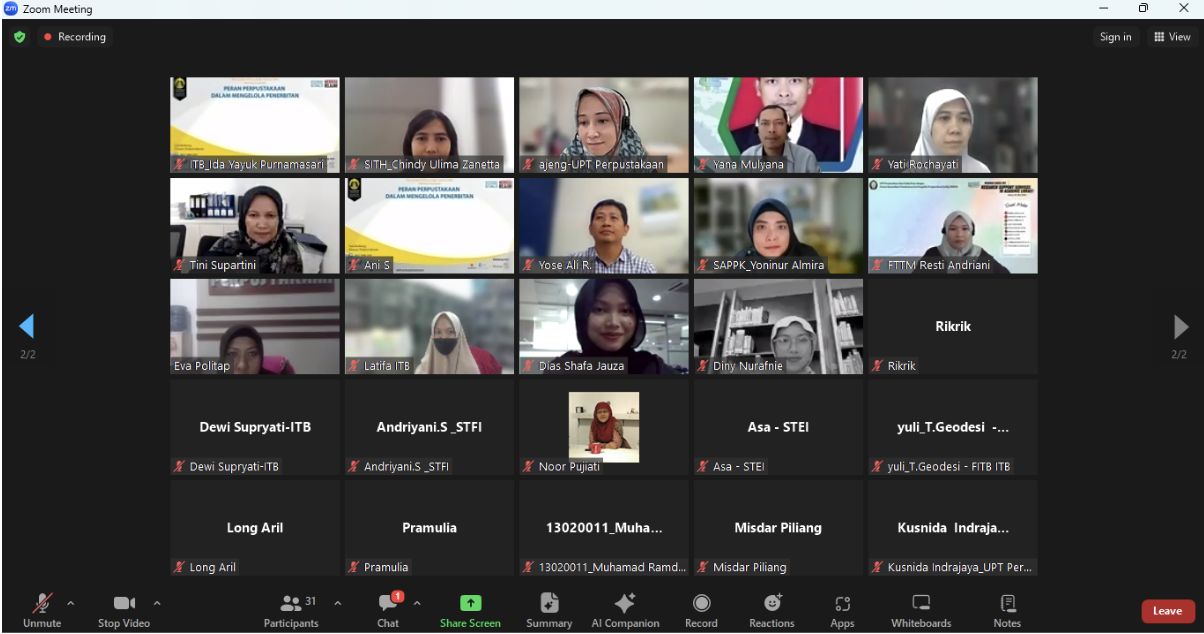Open the Participants list

[291, 610]
